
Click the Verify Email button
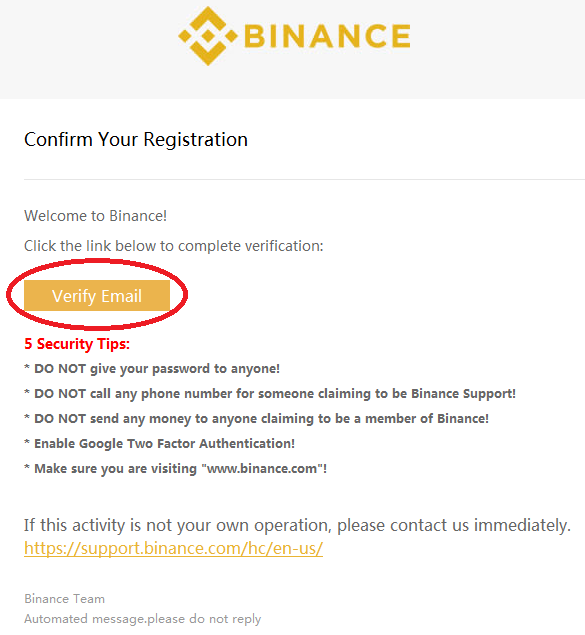pos(97,296)
